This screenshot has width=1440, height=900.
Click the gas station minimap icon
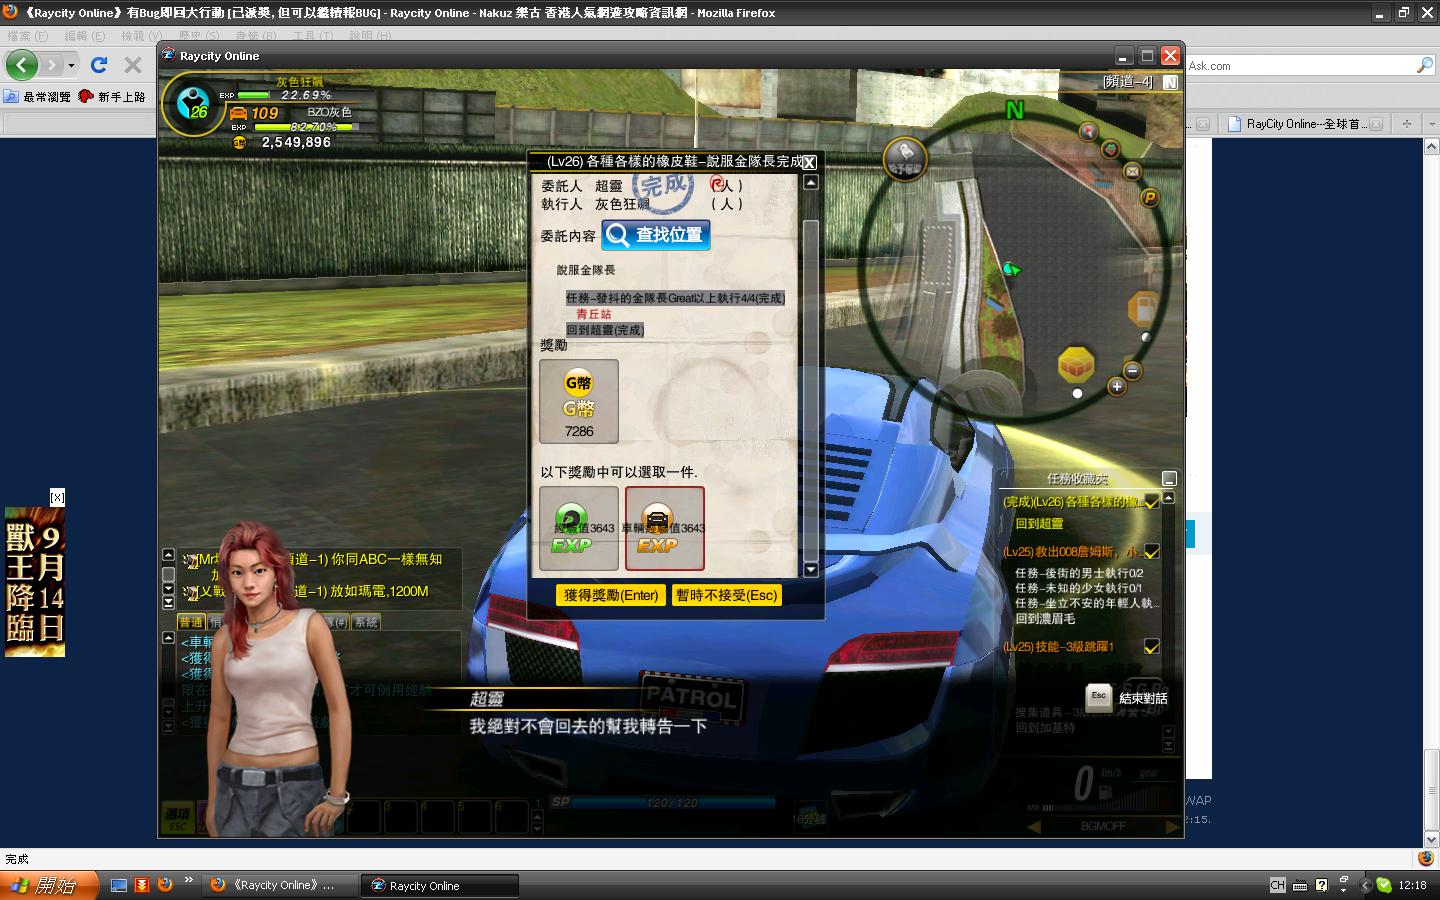(x=1142, y=308)
